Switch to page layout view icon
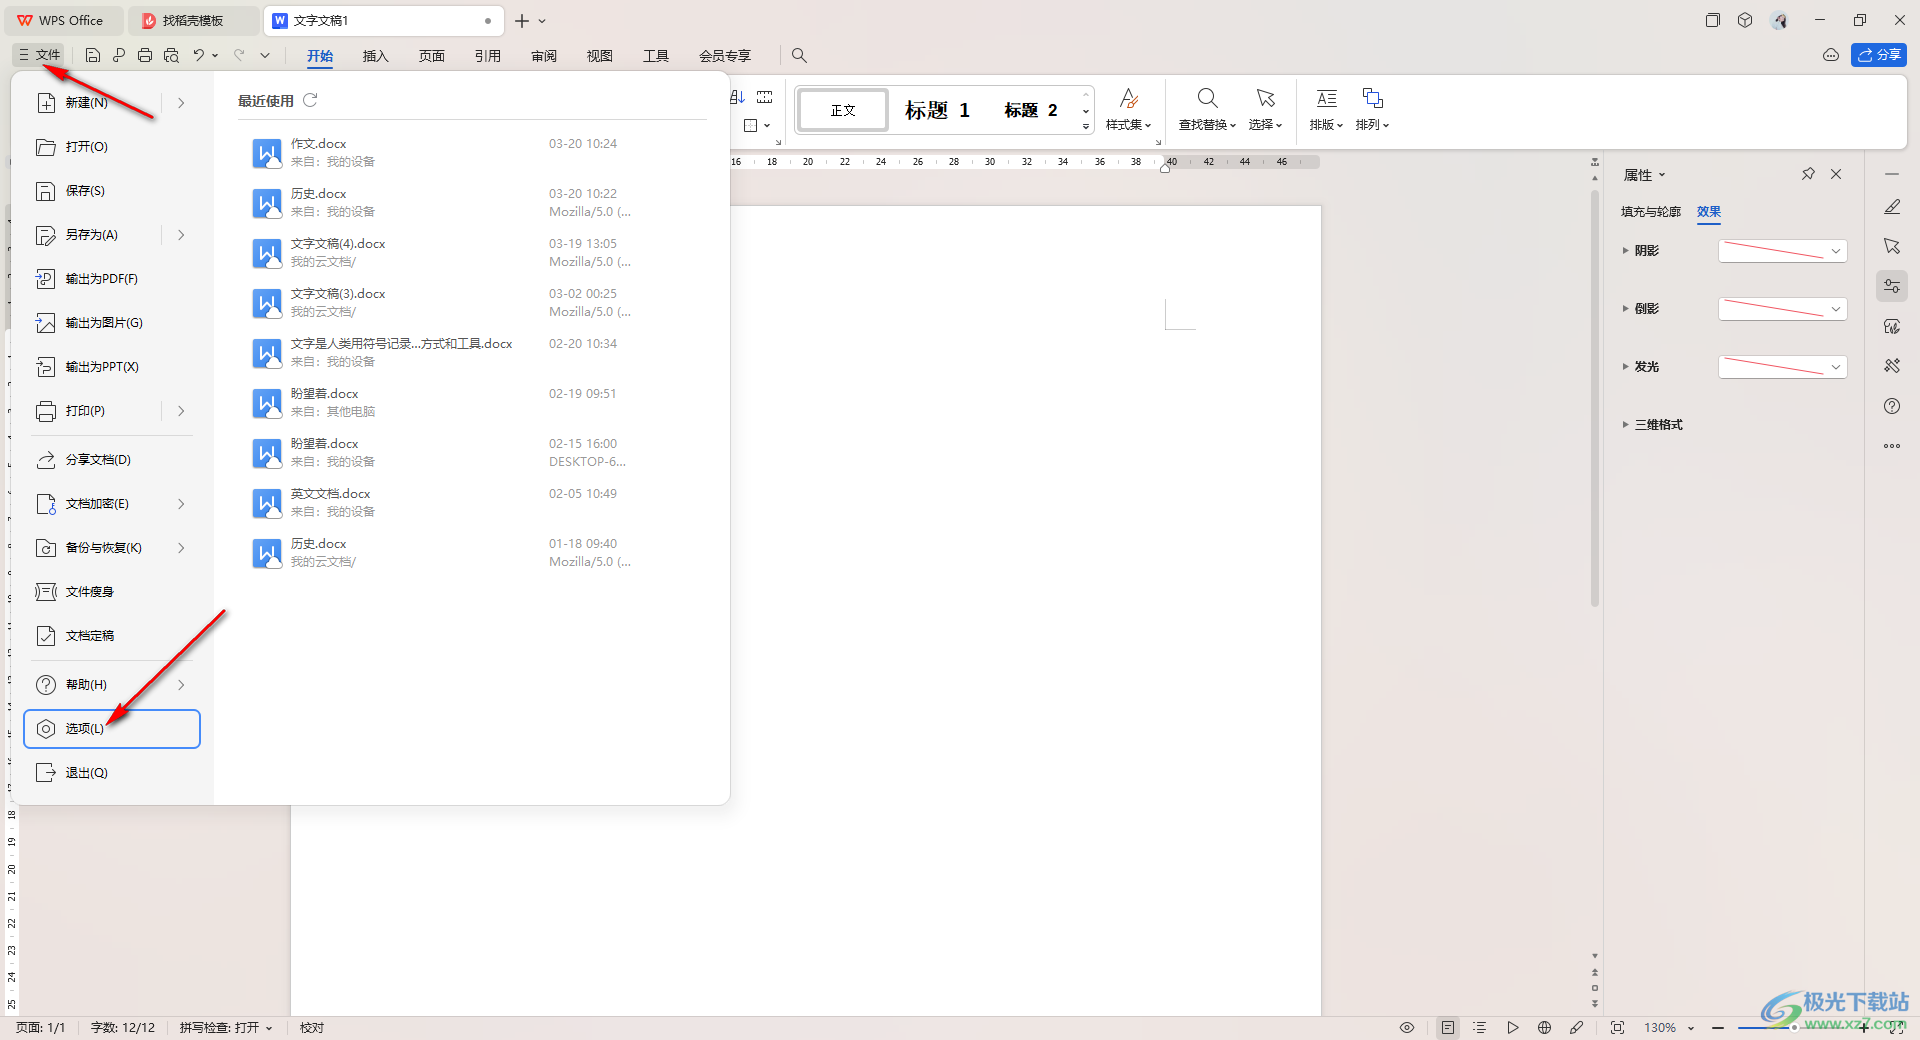 point(1448,1027)
